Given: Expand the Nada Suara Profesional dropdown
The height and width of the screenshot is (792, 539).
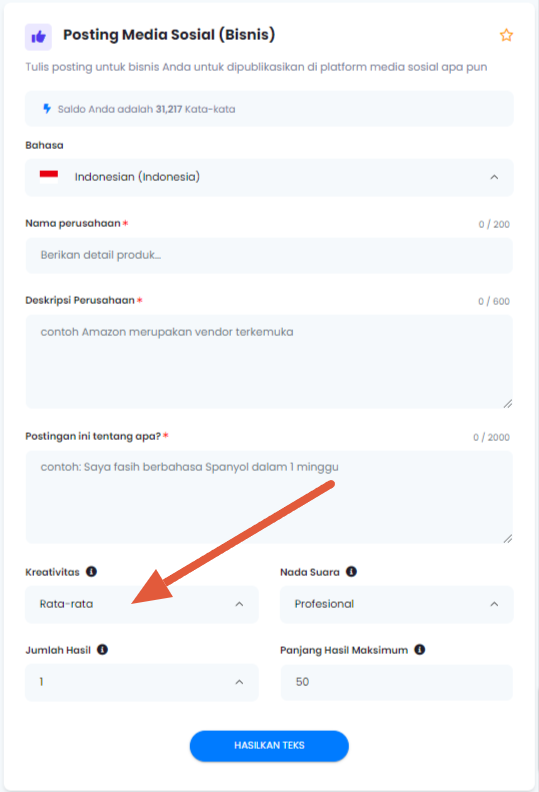Looking at the screenshot, I should (x=397, y=604).
